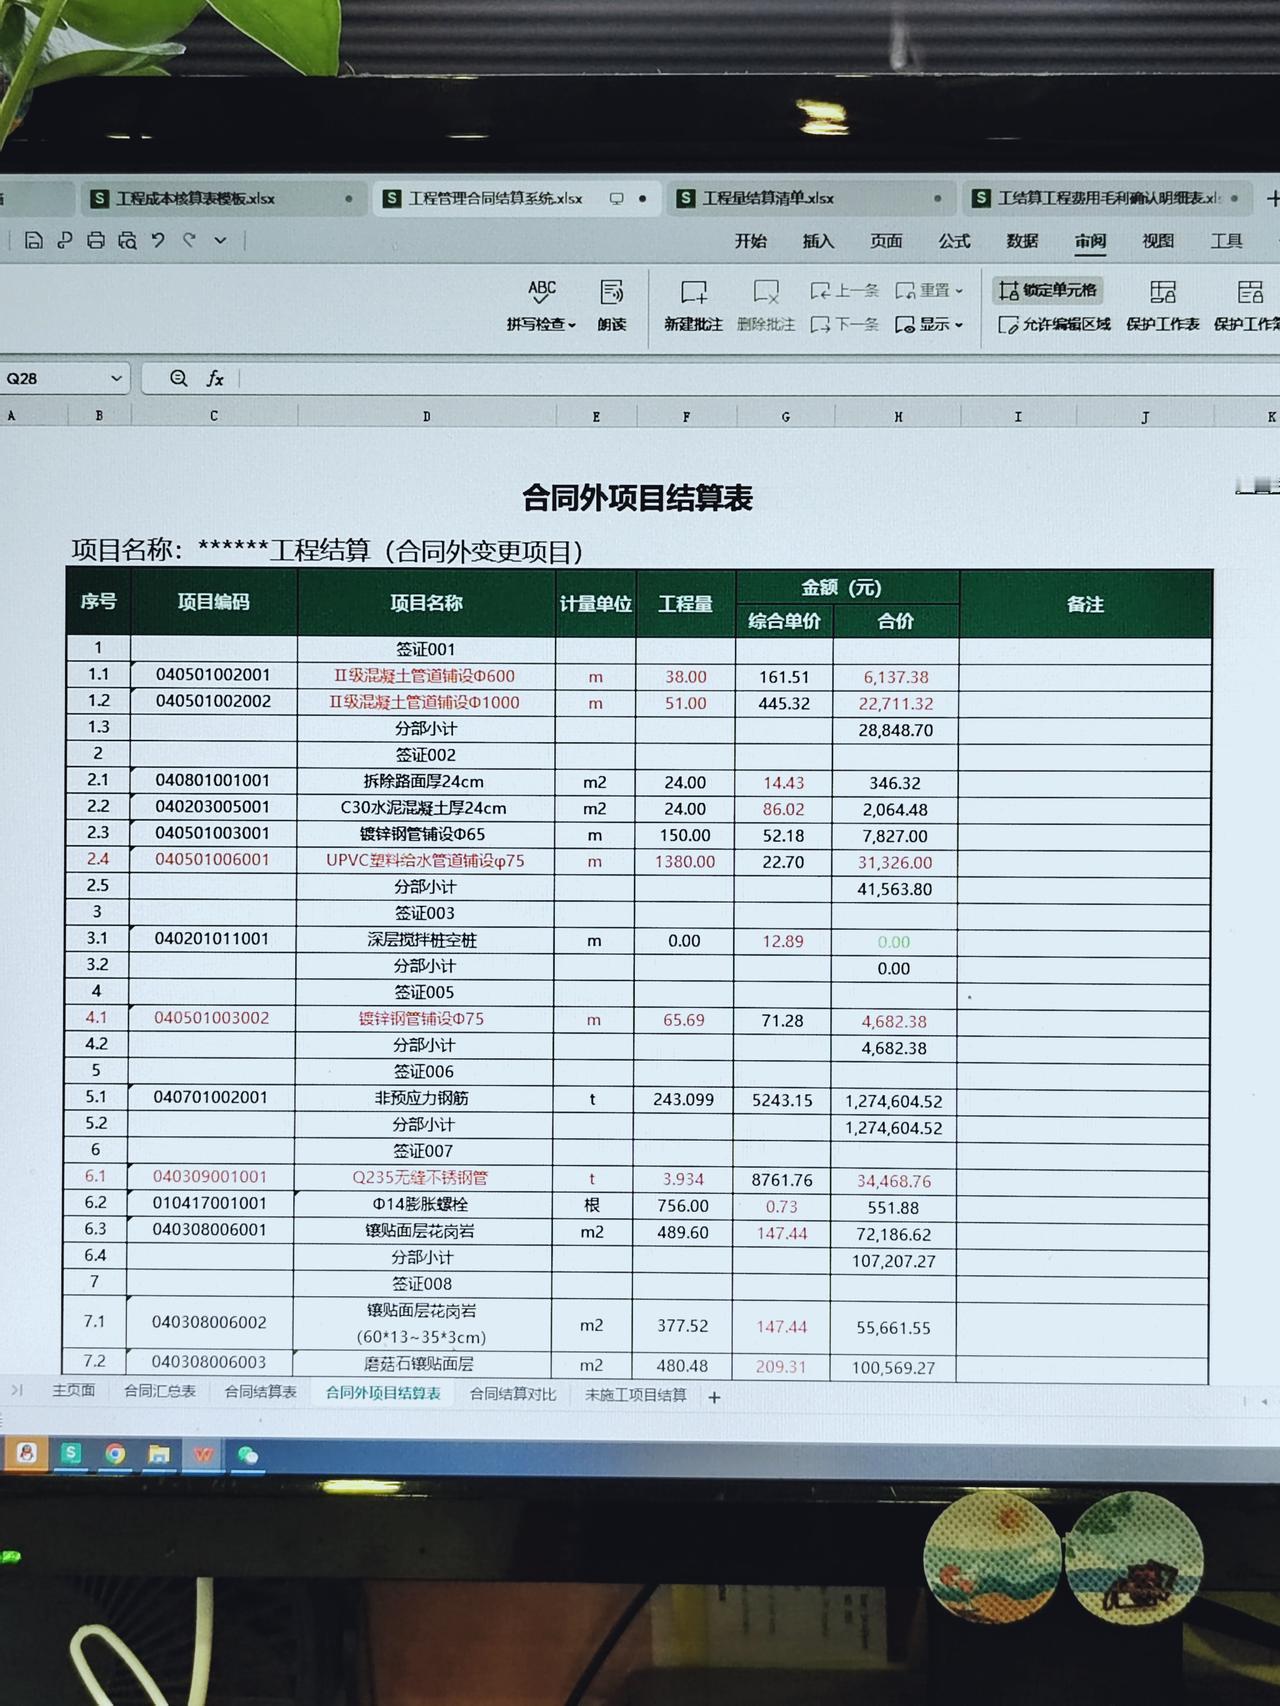Open green WPS spreadsheet icon in taskbar
The height and width of the screenshot is (1706, 1280).
(x=71, y=1453)
